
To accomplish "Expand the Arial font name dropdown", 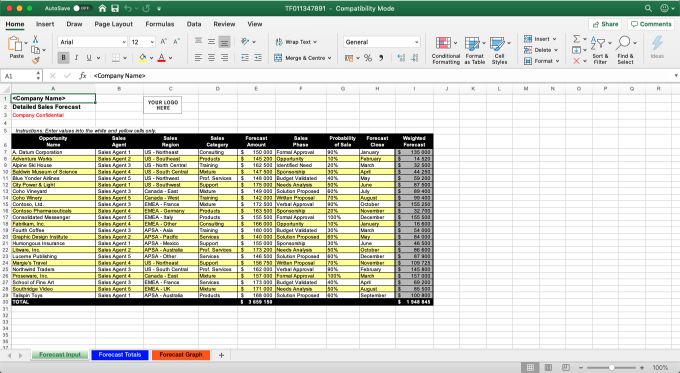I will [124, 42].
